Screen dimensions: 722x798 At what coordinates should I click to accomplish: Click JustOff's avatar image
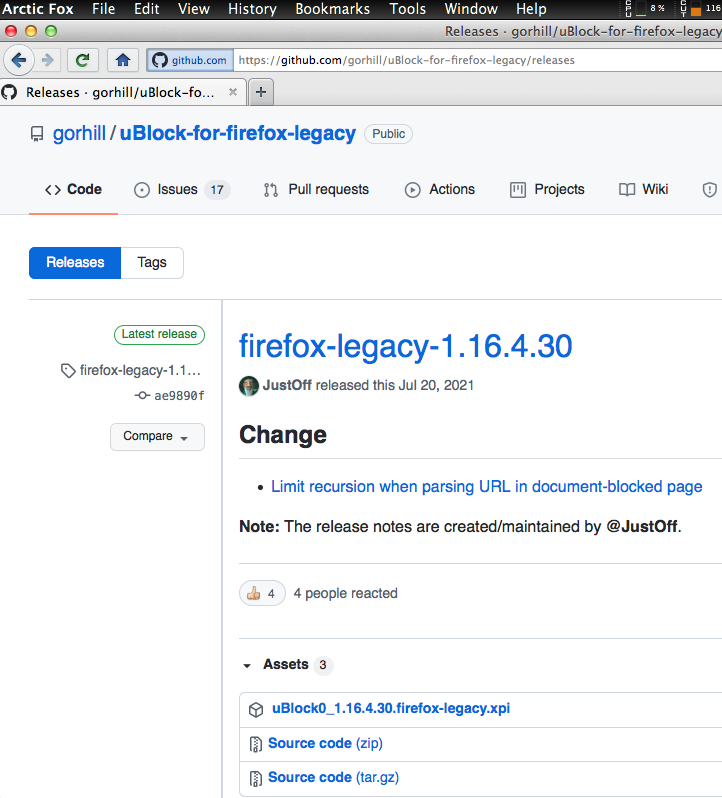click(x=249, y=386)
